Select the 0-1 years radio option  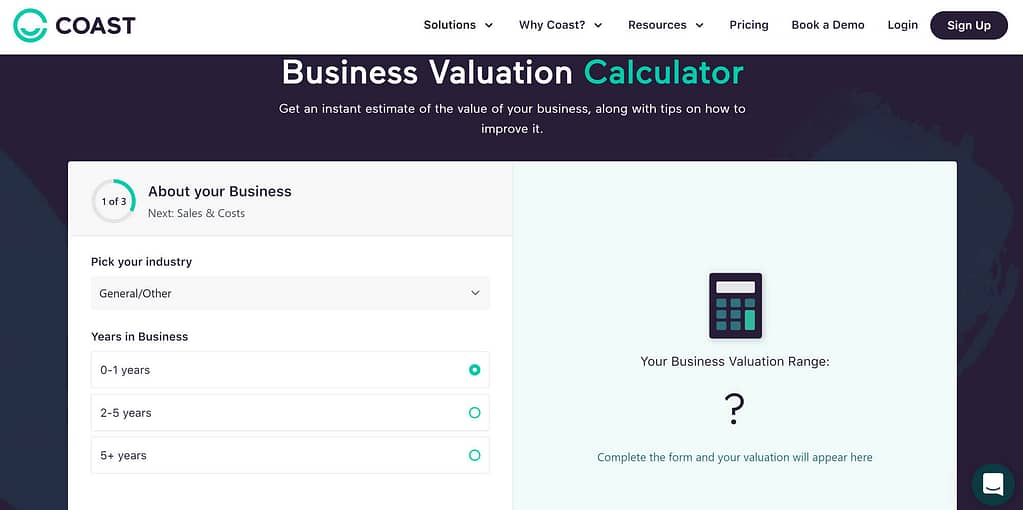point(290,370)
